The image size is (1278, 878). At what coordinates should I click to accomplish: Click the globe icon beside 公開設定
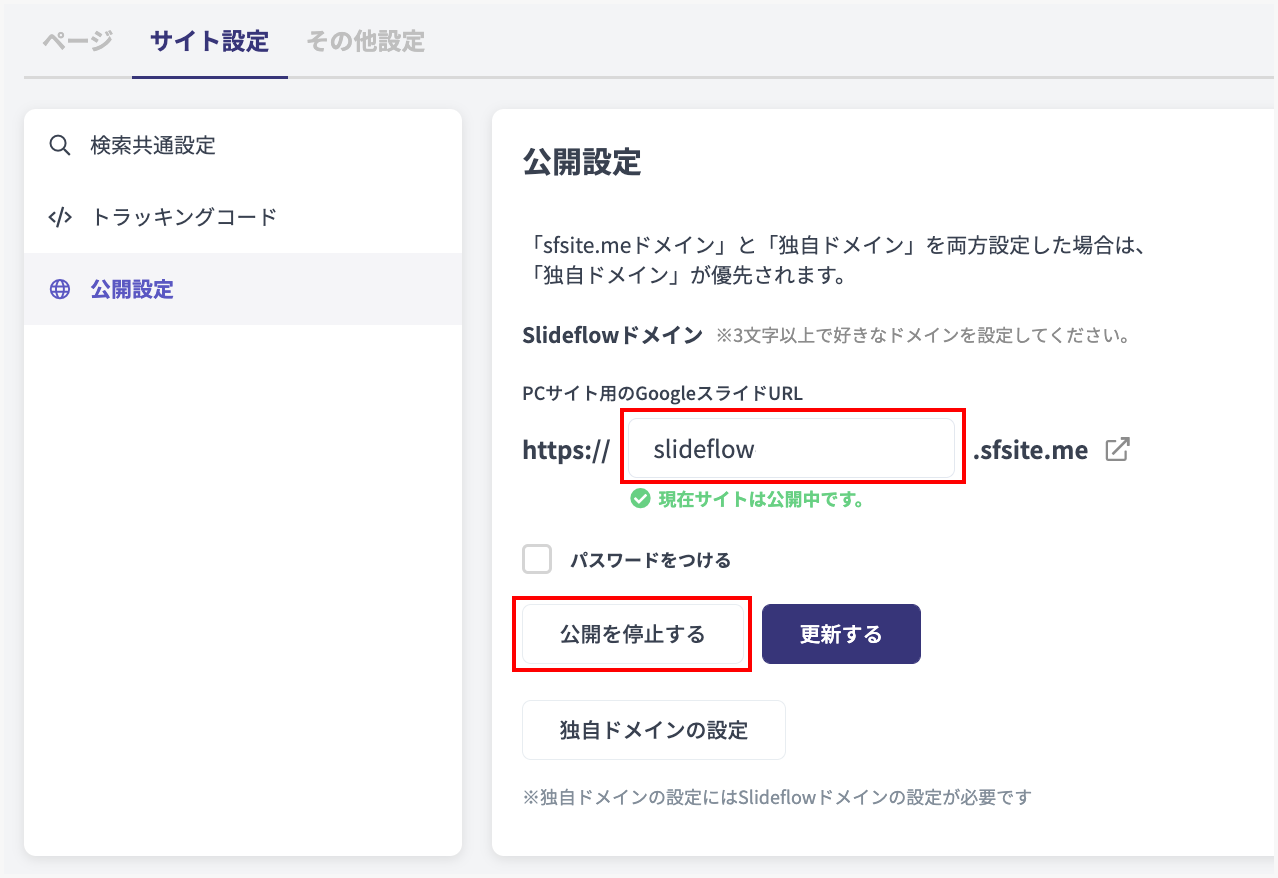click(x=60, y=290)
